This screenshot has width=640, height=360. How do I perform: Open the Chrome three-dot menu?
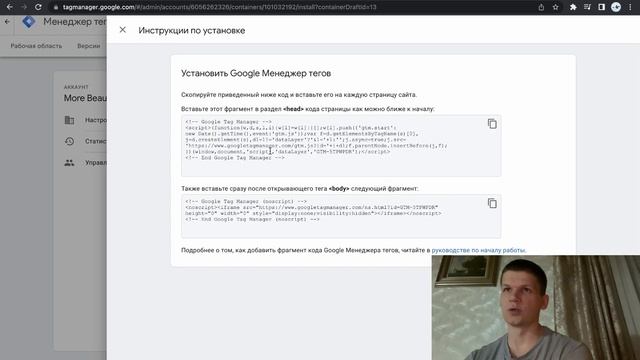click(630, 7)
